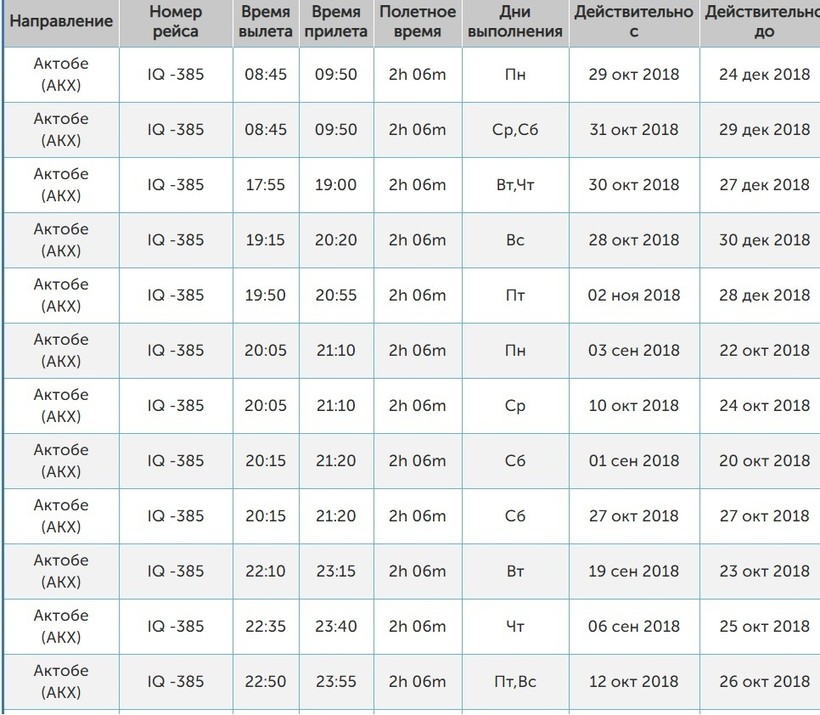Sort by "Номер рейса" column header
This screenshot has width=820, height=715.
point(176,21)
